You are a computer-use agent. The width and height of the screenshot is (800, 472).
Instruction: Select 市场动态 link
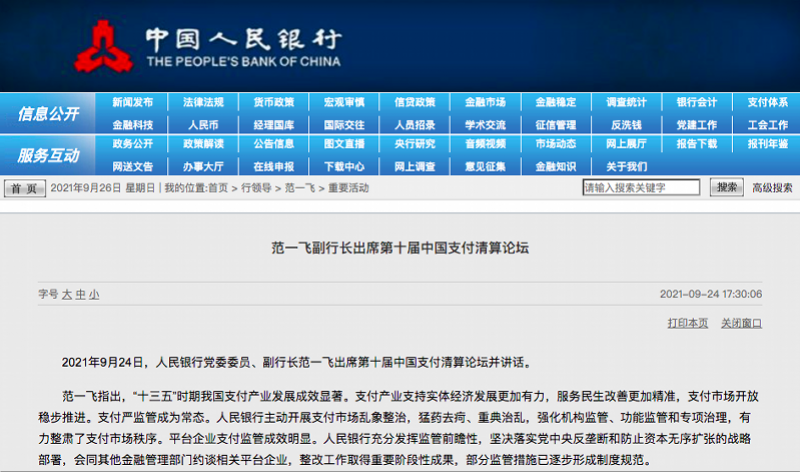click(x=556, y=144)
